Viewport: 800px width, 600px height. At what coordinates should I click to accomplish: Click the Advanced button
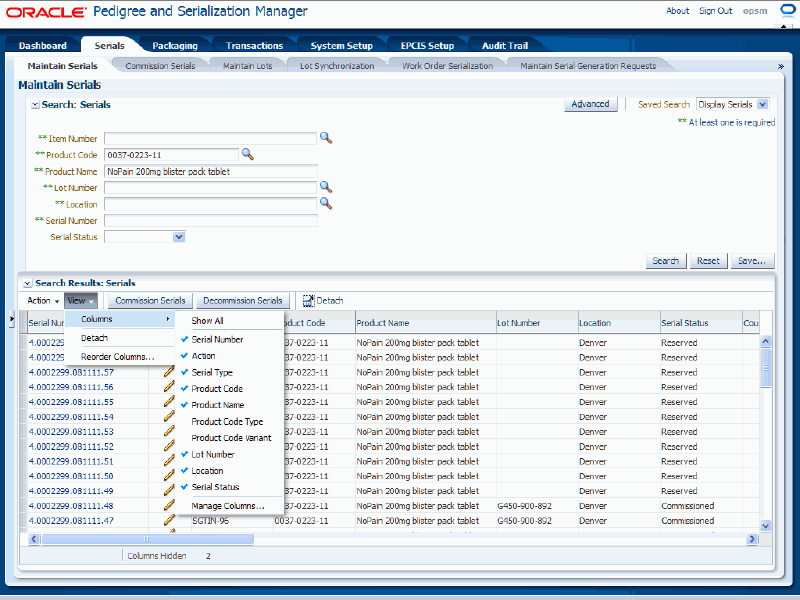point(590,104)
